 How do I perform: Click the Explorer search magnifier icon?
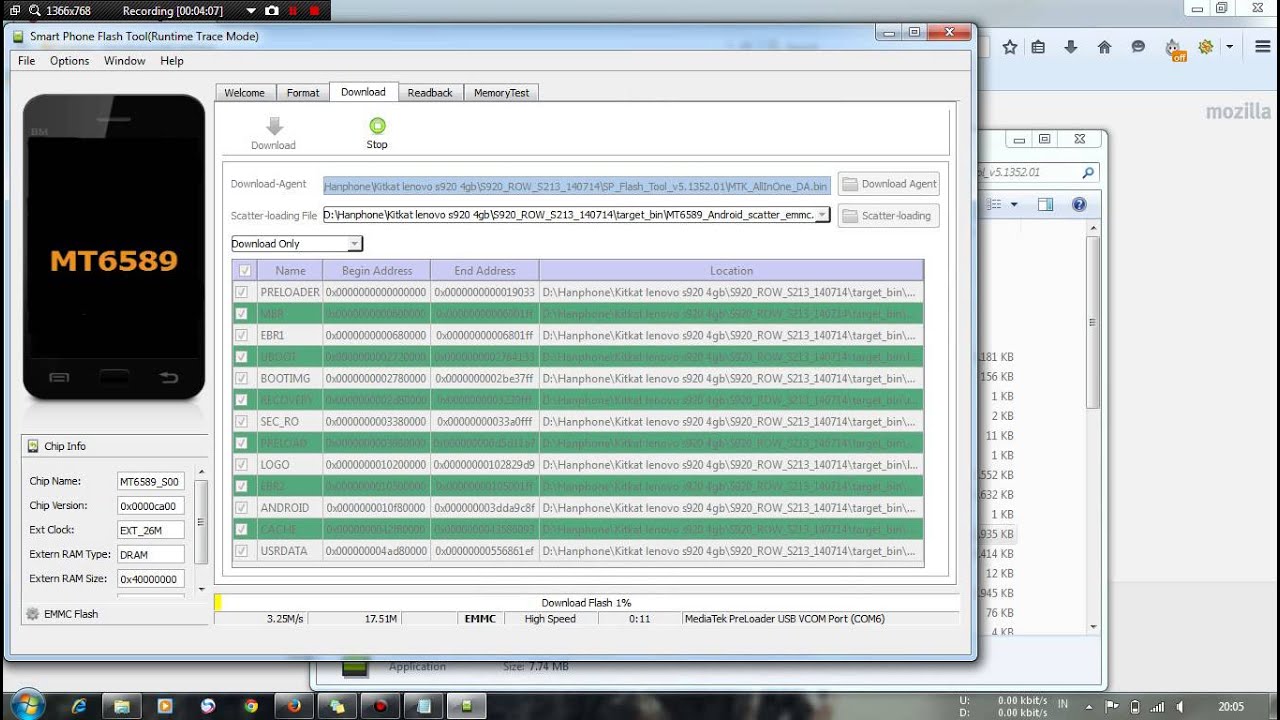pyautogui.click(x=1088, y=173)
